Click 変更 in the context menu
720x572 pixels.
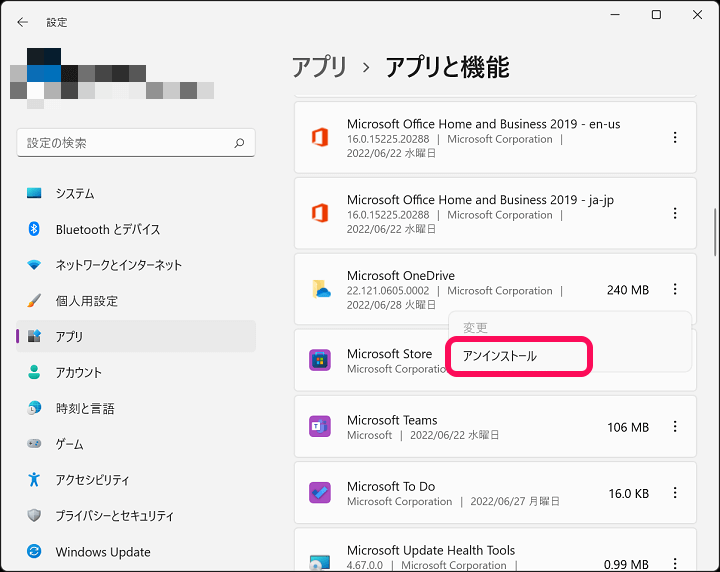[x=476, y=327]
